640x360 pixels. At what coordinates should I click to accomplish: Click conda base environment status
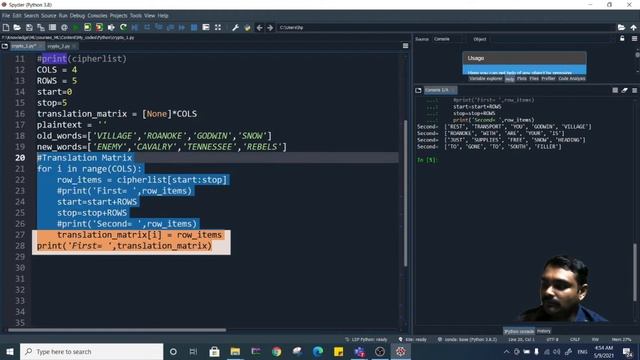coord(467,339)
